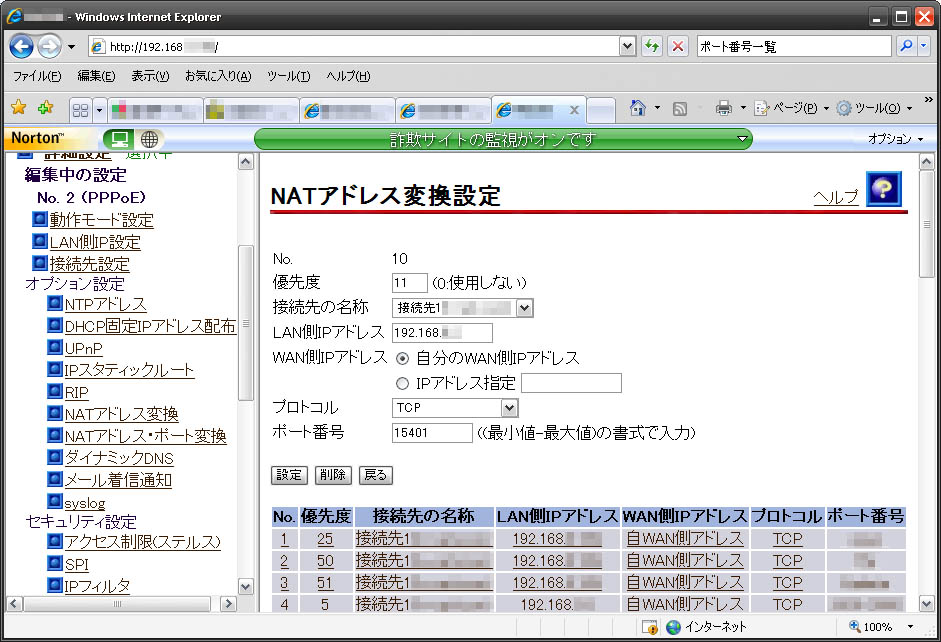Image resolution: width=941 pixels, height=642 pixels.
Task: Click the blue icon beside SPI
Action: click(55, 563)
